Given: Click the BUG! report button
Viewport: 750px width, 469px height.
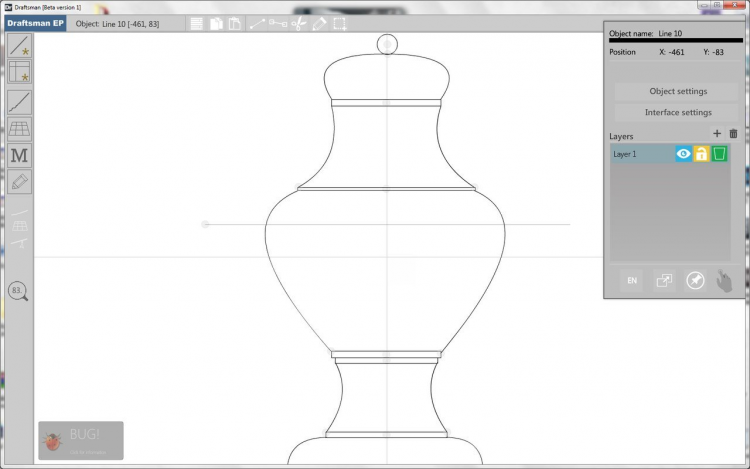Looking at the screenshot, I should (x=81, y=440).
